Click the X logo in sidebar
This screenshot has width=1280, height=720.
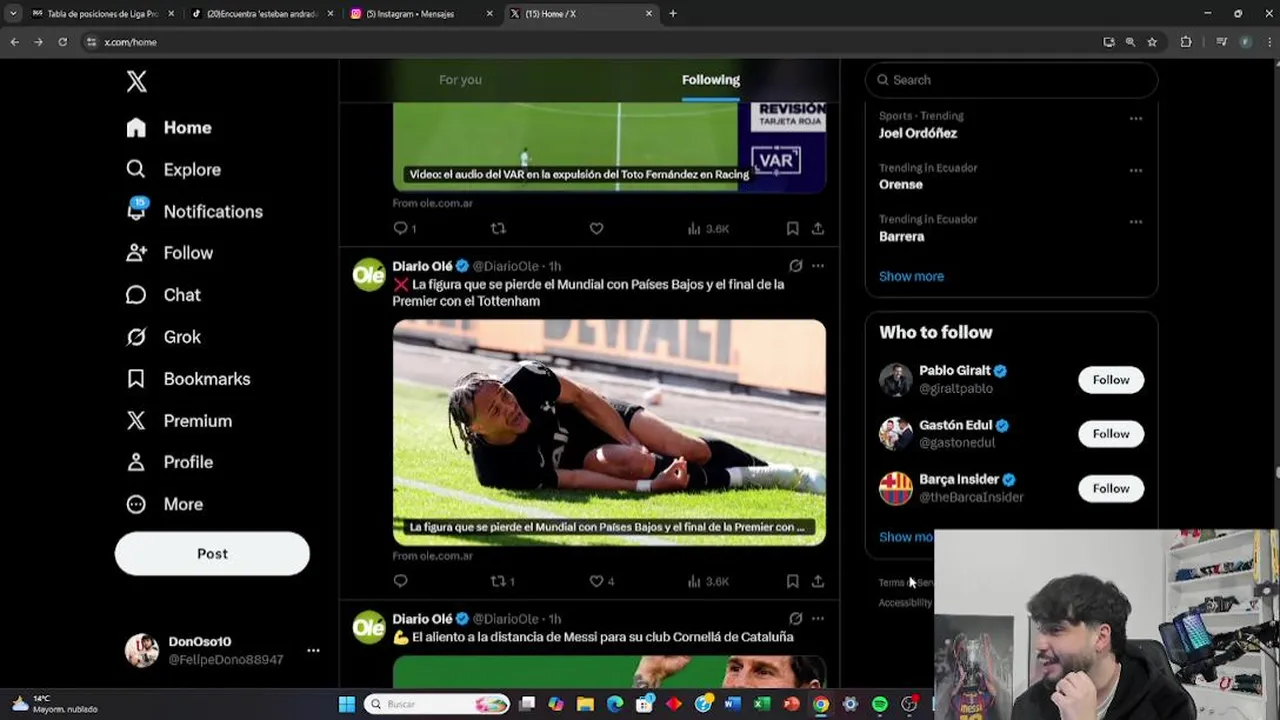pos(137,82)
